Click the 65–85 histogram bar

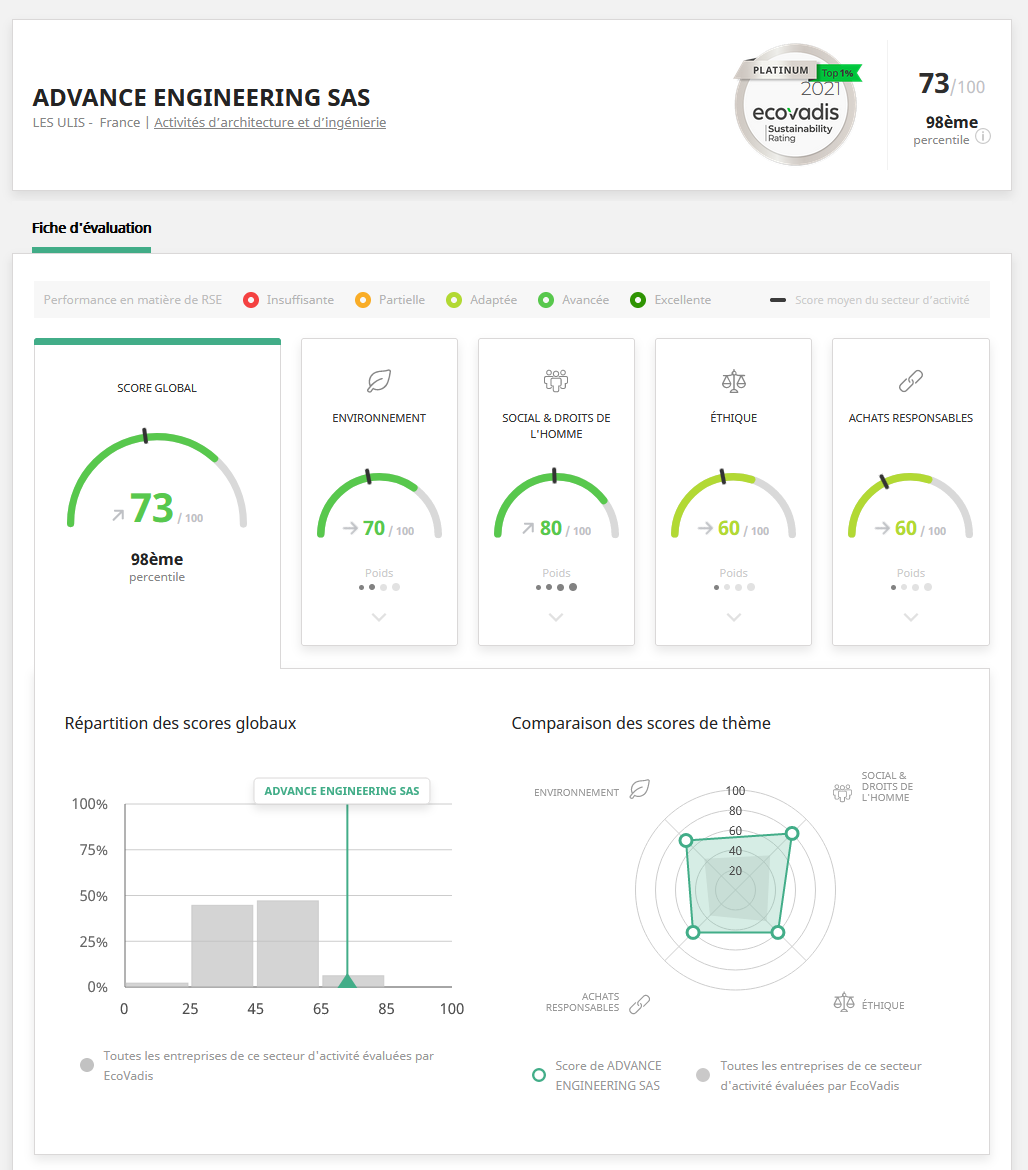pyautogui.click(x=353, y=981)
